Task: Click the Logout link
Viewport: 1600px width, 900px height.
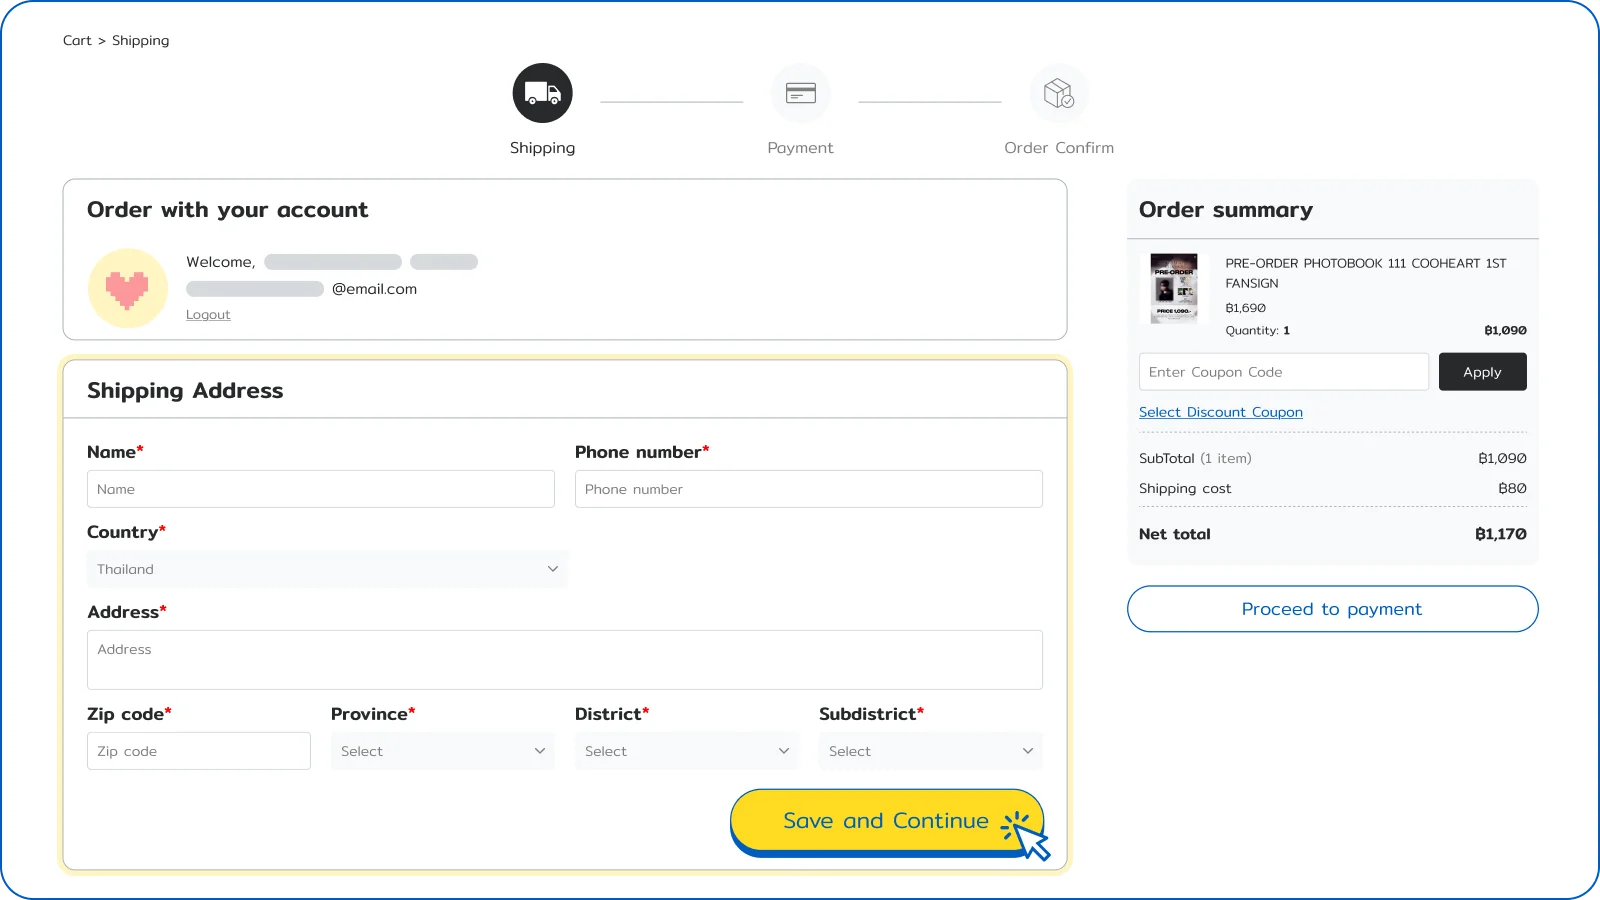Action: [208, 315]
